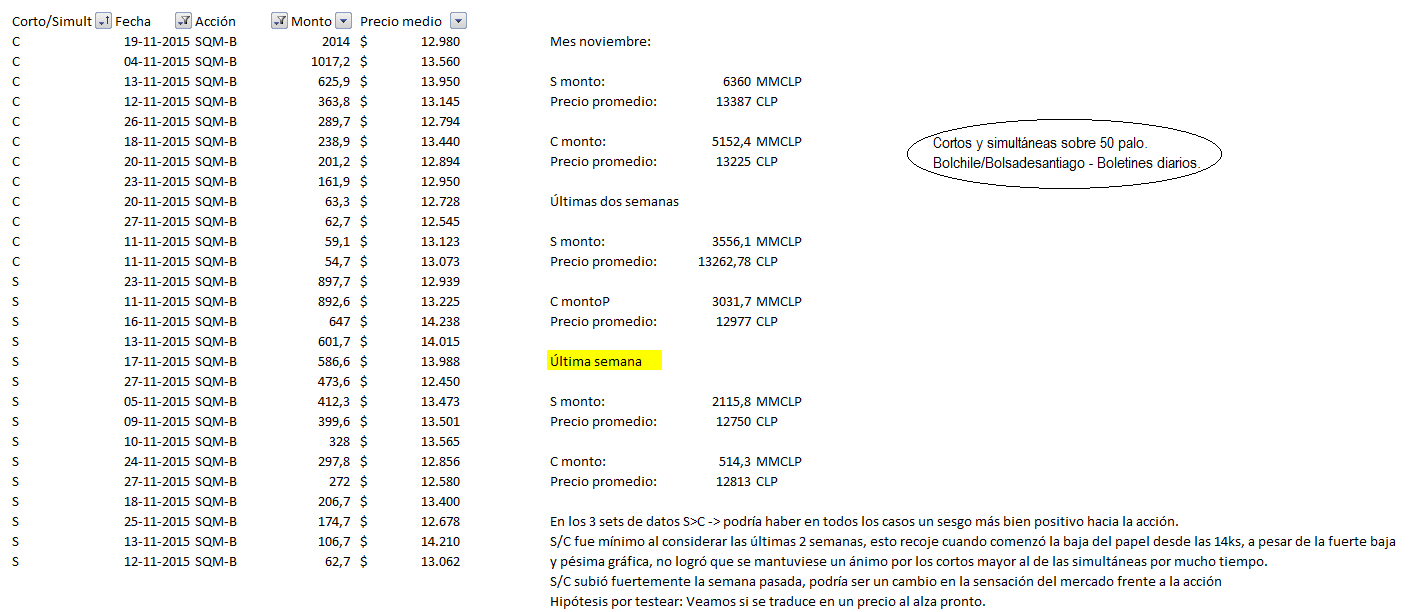Select the Monto cell with 897,7

(x=333, y=281)
